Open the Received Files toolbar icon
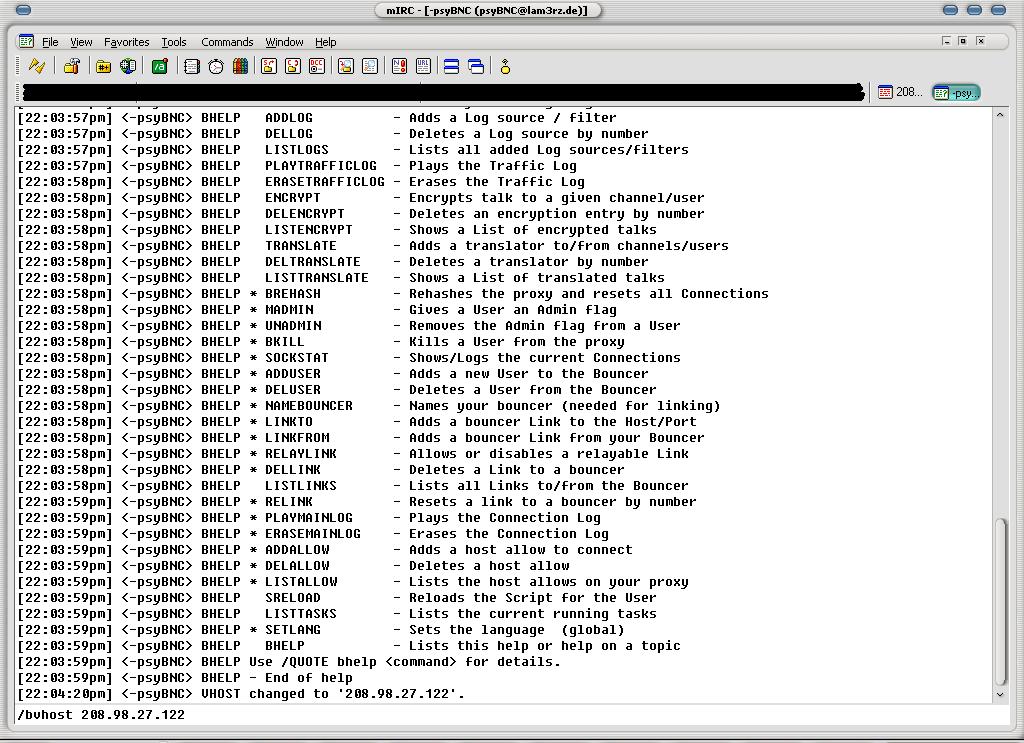The height and width of the screenshot is (743, 1024). click(x=345, y=66)
